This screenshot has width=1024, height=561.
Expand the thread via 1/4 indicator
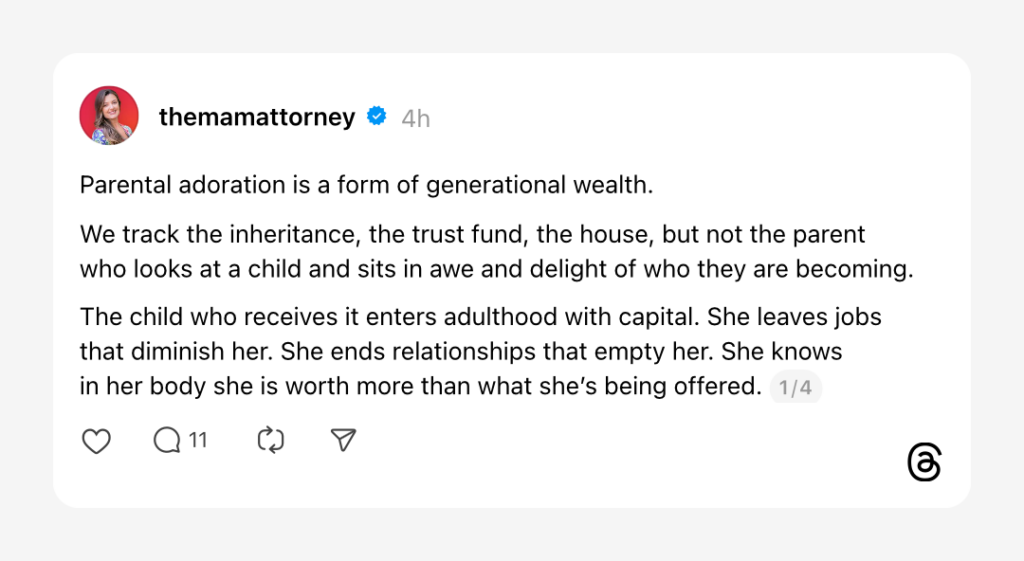pyautogui.click(x=795, y=388)
